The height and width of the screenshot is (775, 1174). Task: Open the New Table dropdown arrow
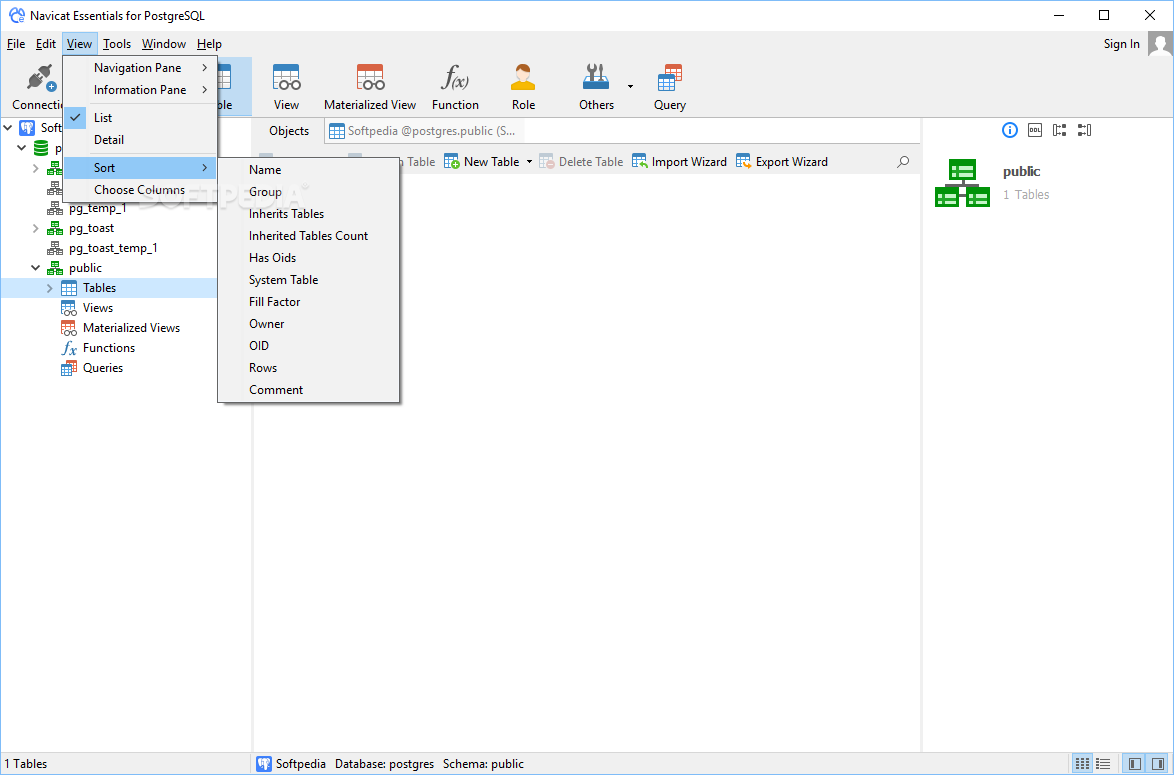(529, 162)
